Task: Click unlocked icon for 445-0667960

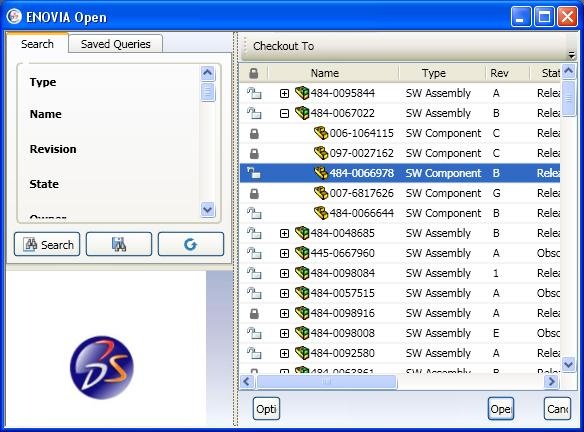Action: click(254, 253)
